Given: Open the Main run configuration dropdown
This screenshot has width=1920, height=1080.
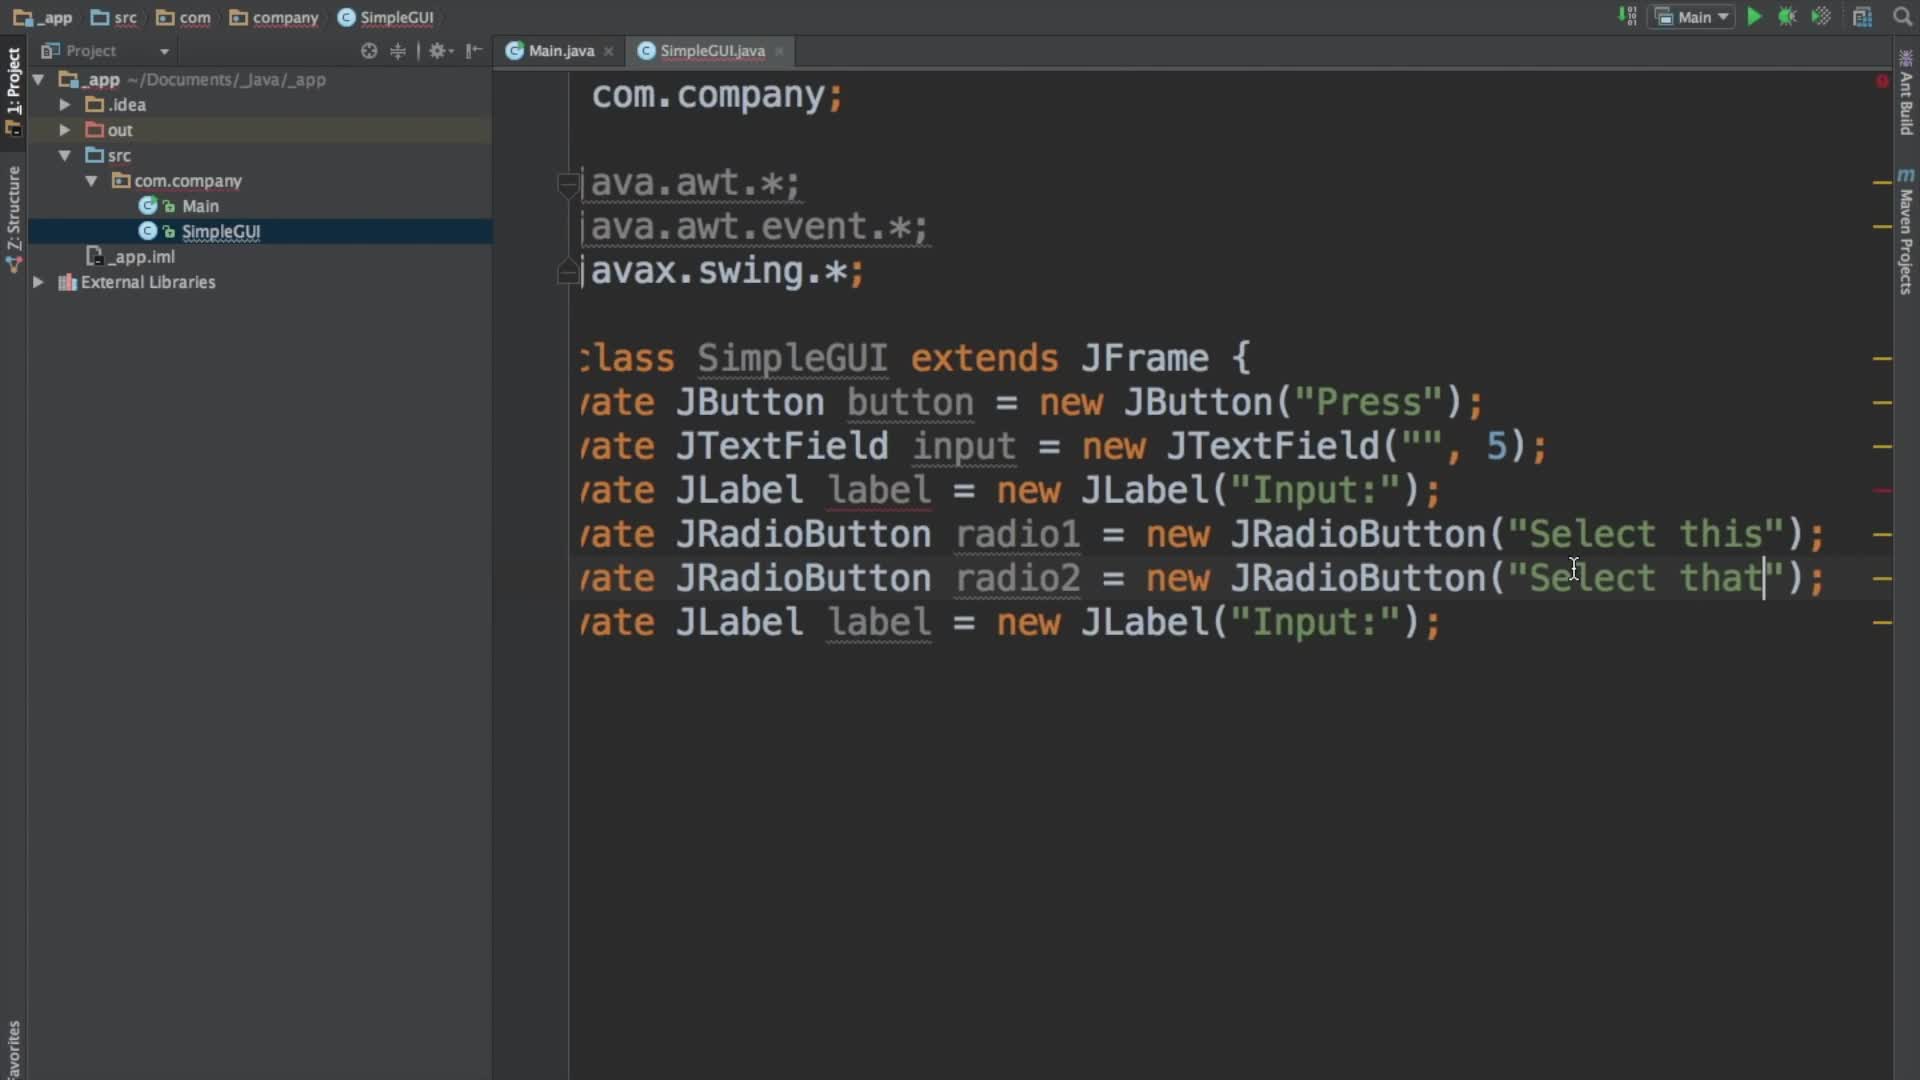Looking at the screenshot, I should coord(1692,17).
